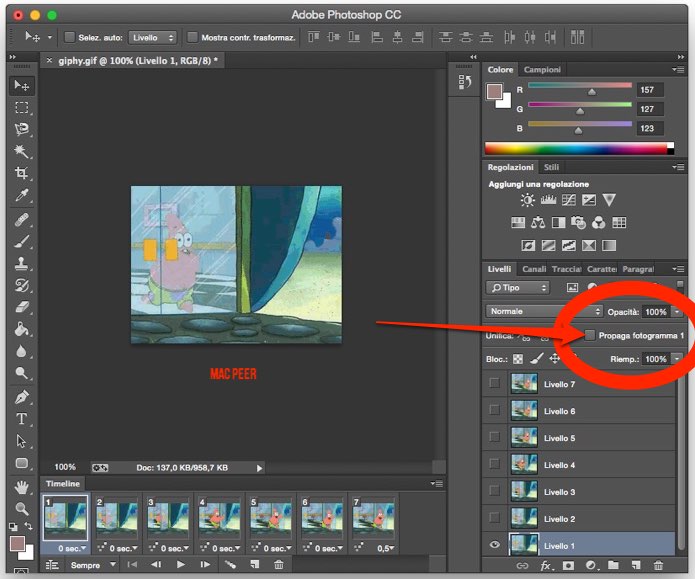
Task: Open the Normale blending mode dropdown
Action: pyautogui.click(x=544, y=312)
